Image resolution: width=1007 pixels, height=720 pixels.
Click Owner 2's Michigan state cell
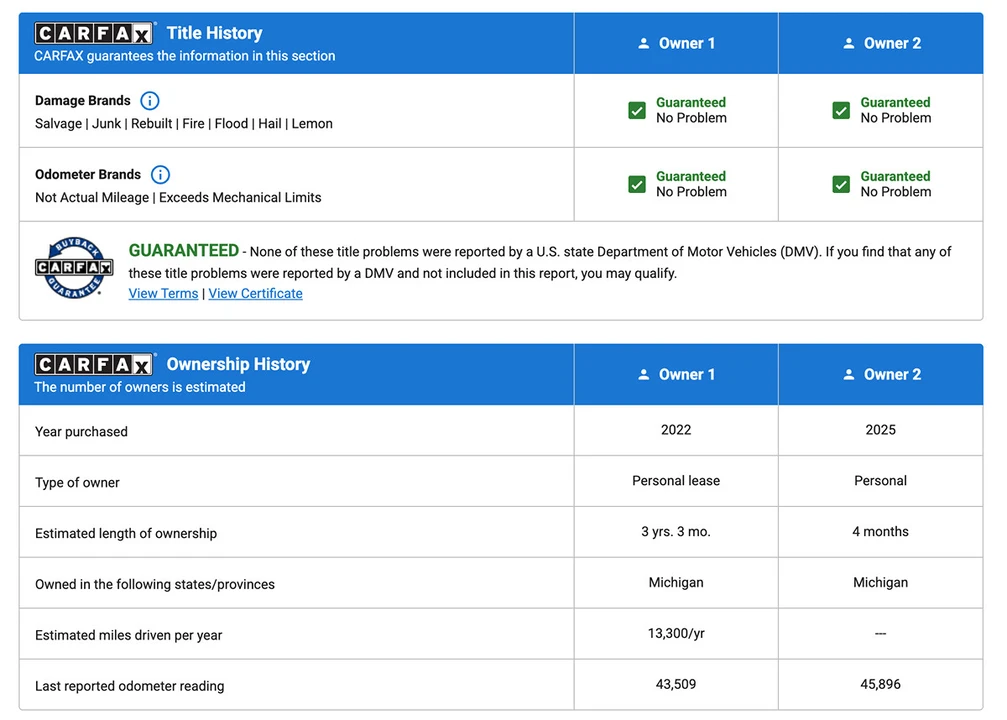point(880,583)
